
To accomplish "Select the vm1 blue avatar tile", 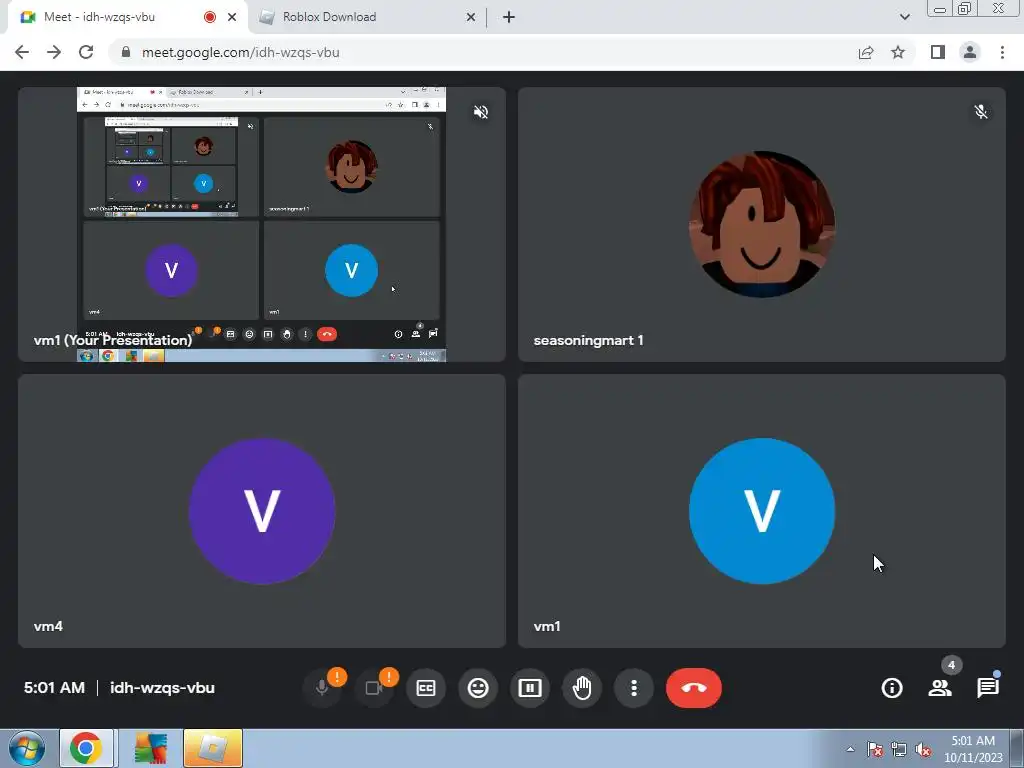I will pyautogui.click(x=761, y=511).
